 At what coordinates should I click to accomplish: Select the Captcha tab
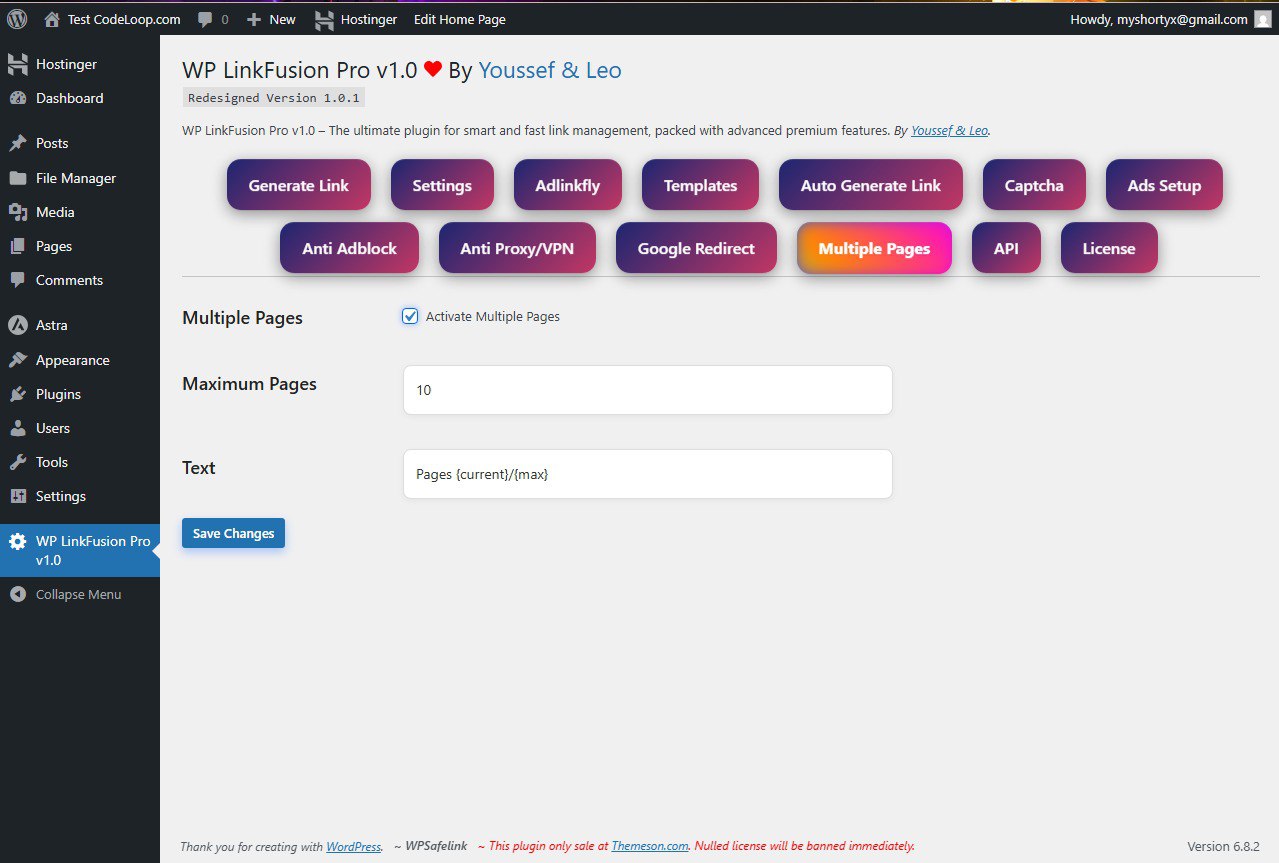1034,185
